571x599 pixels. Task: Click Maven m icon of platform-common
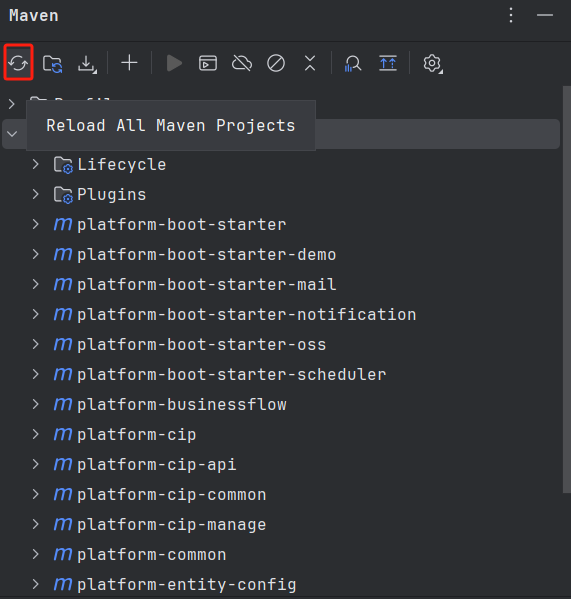[63, 554]
